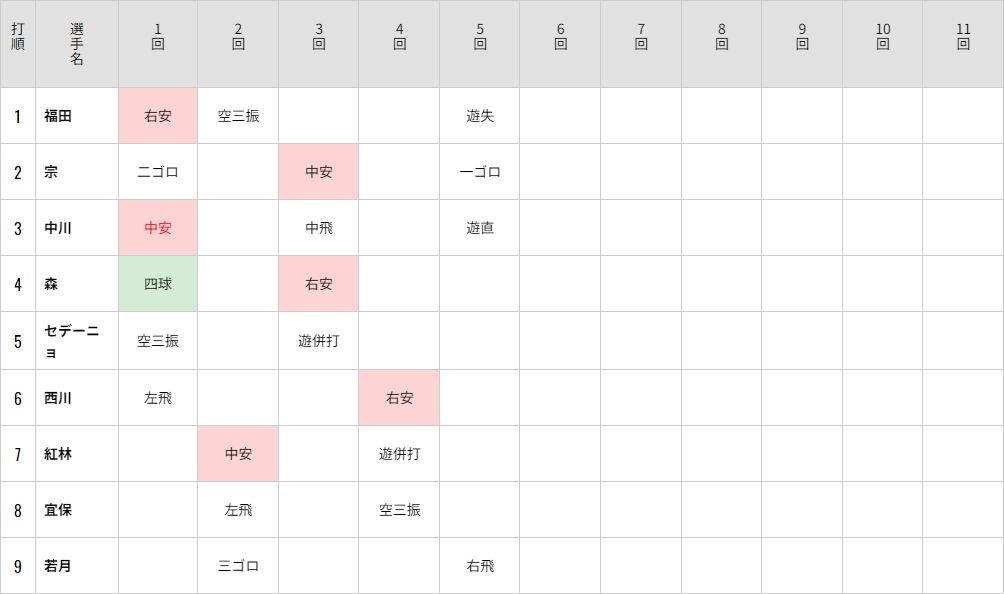Open player name セデーニョ

pos(71,341)
